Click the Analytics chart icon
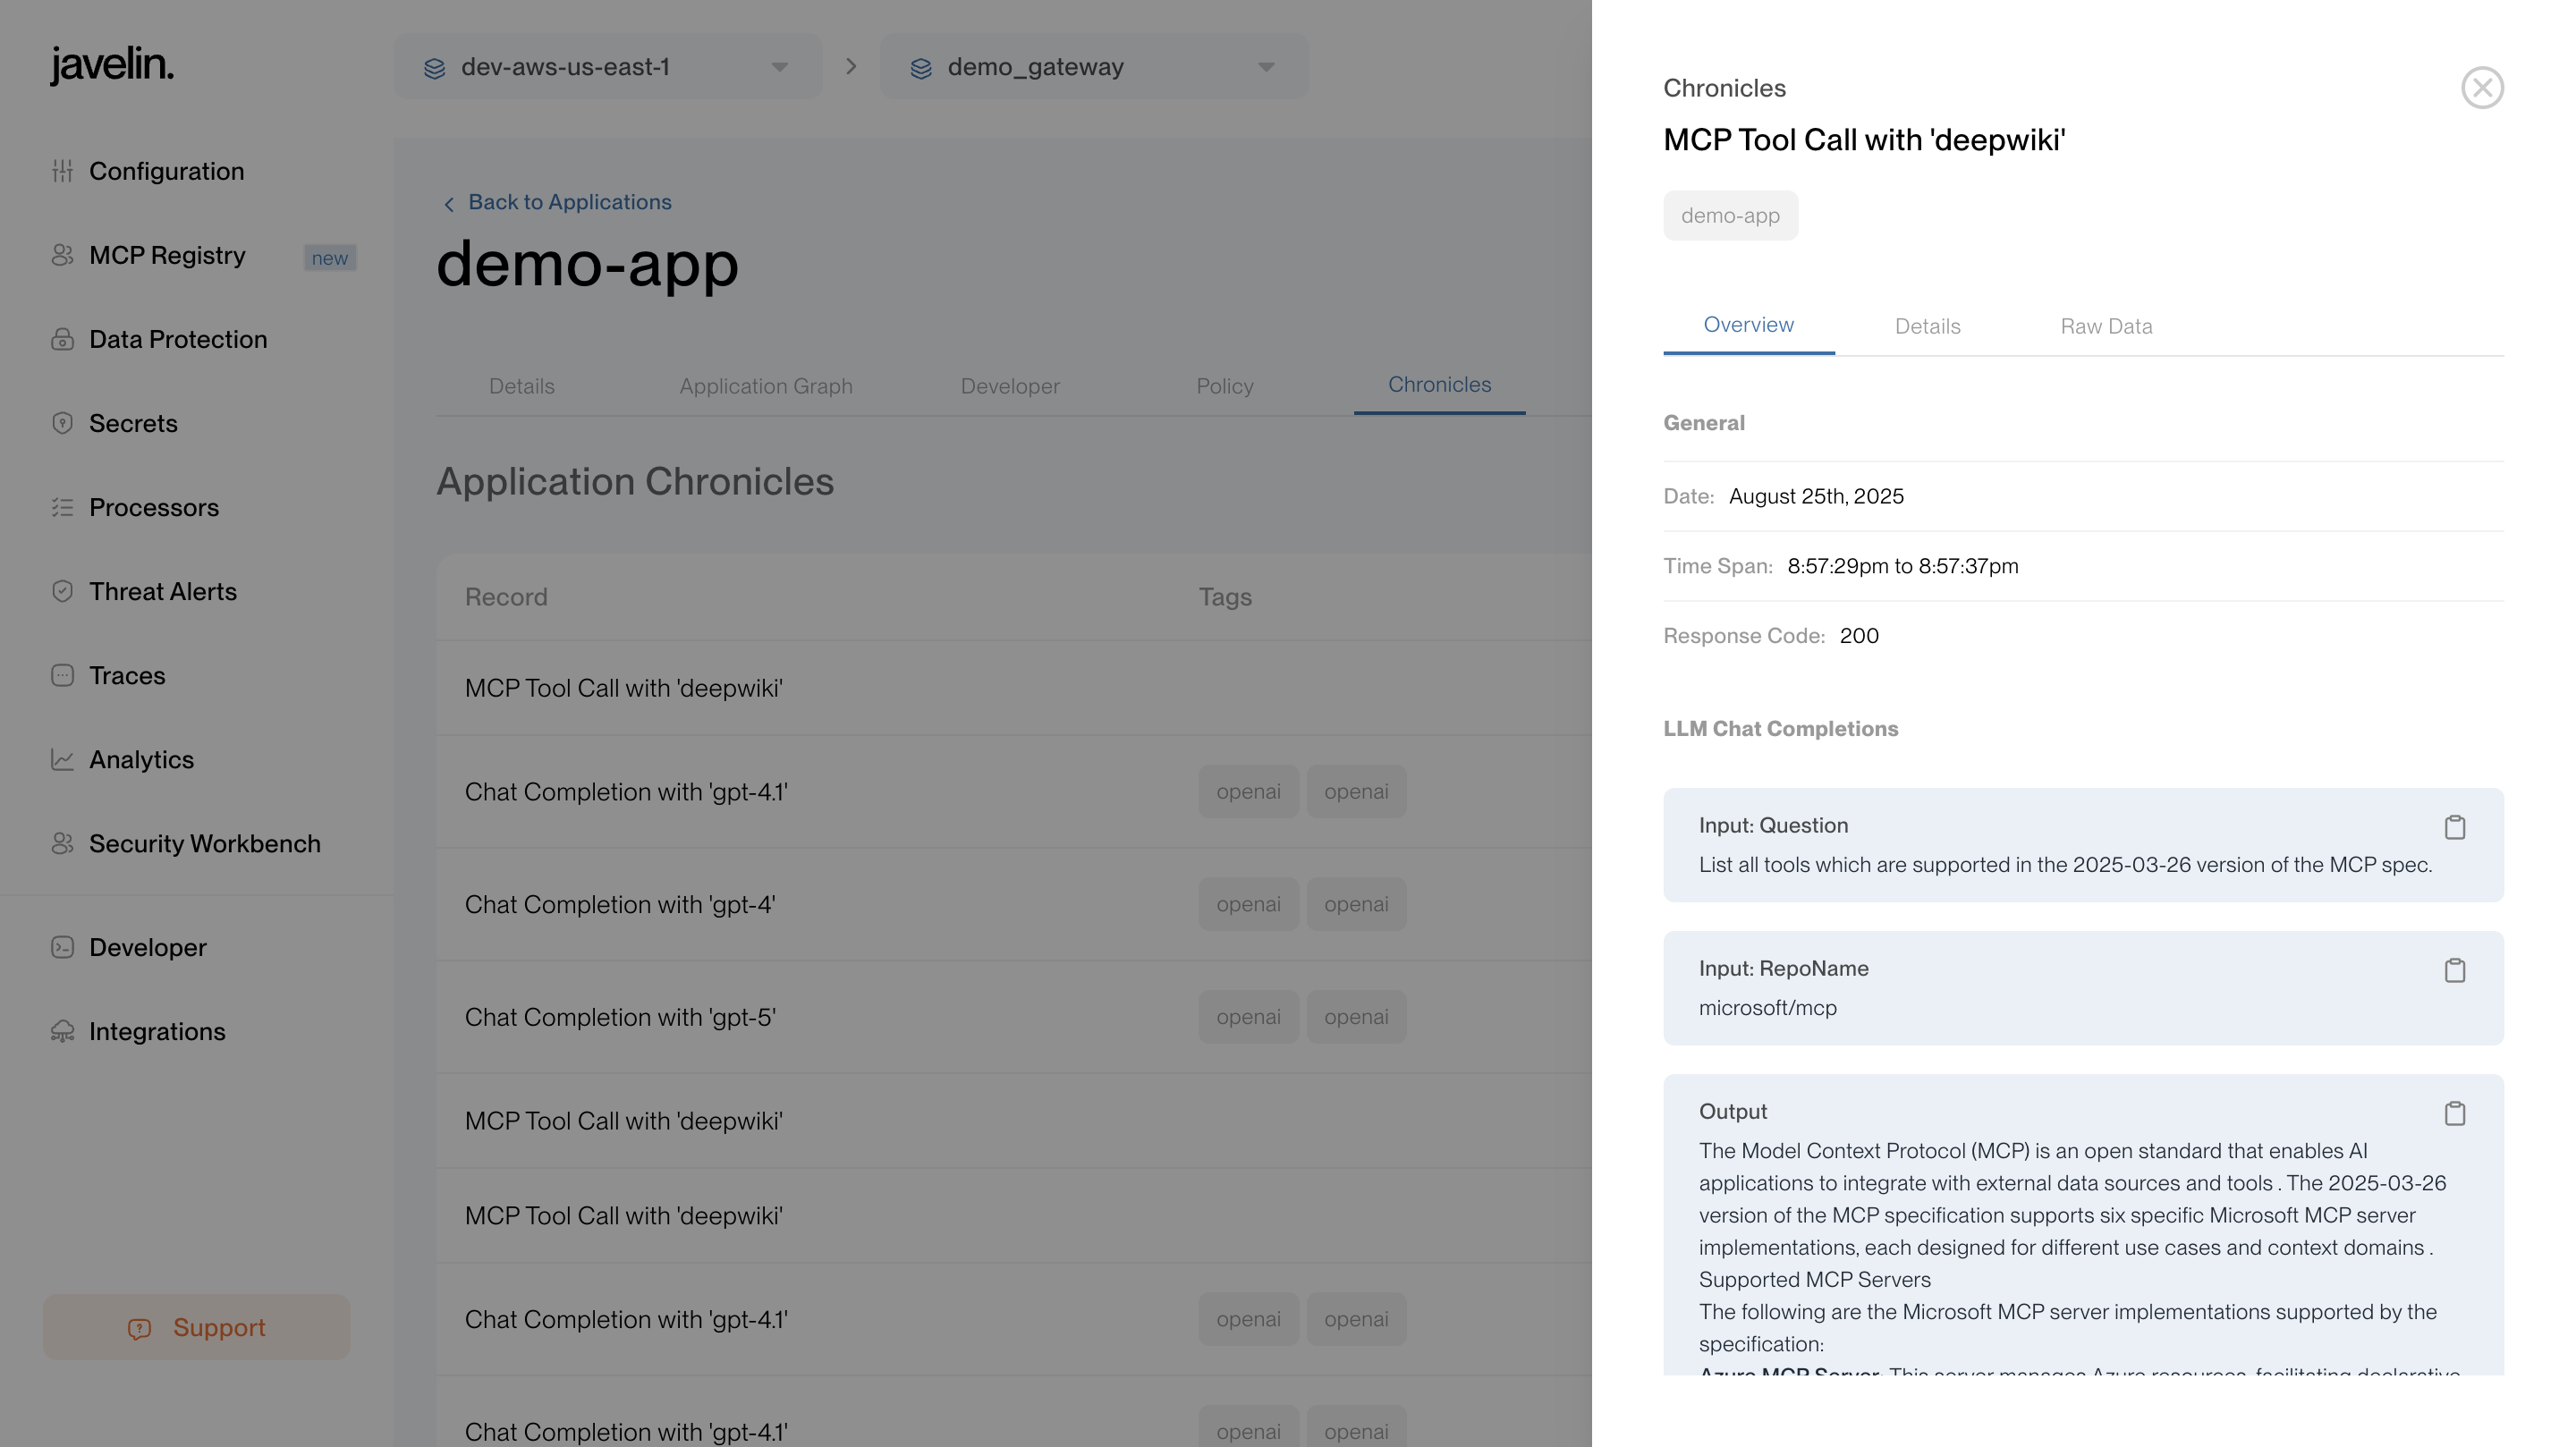This screenshot has width=2576, height=1447. pos(62,759)
